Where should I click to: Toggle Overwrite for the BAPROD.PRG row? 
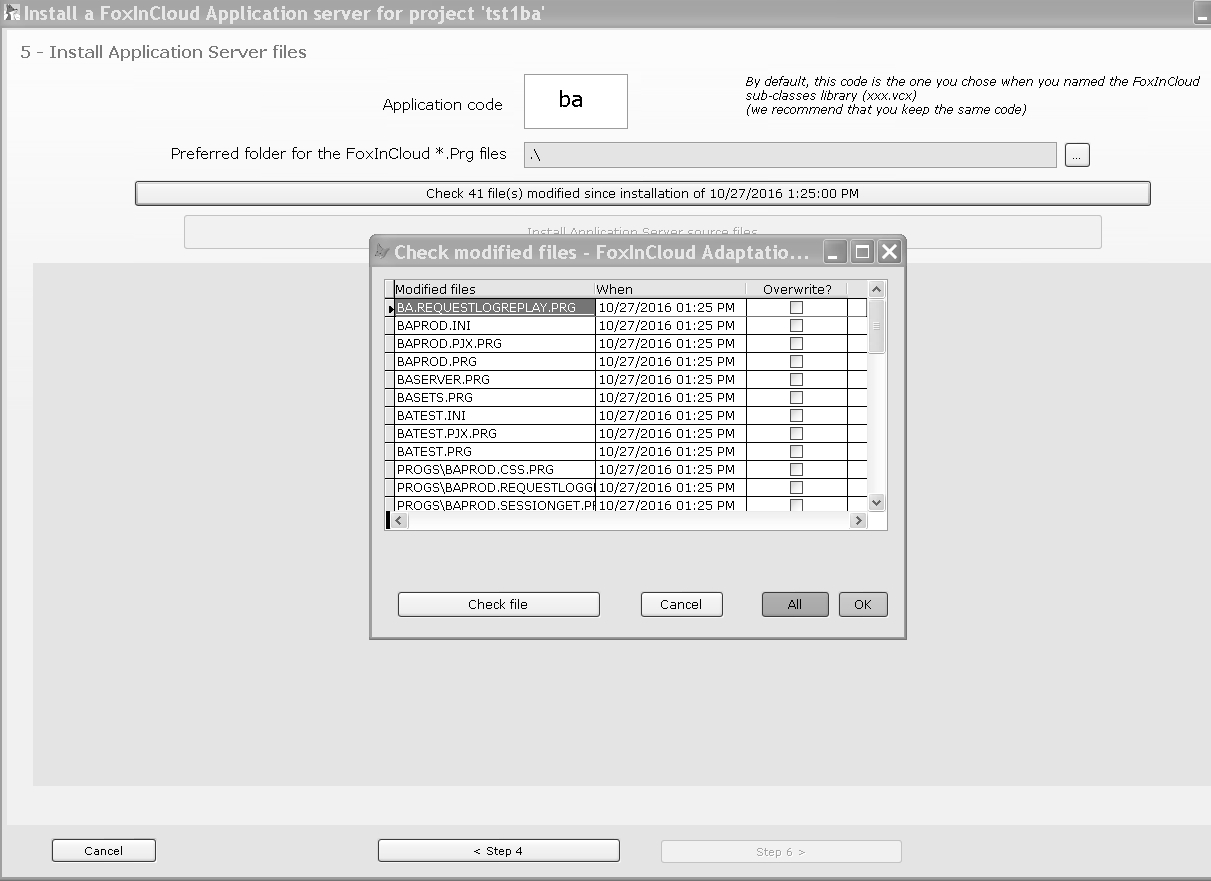796,362
